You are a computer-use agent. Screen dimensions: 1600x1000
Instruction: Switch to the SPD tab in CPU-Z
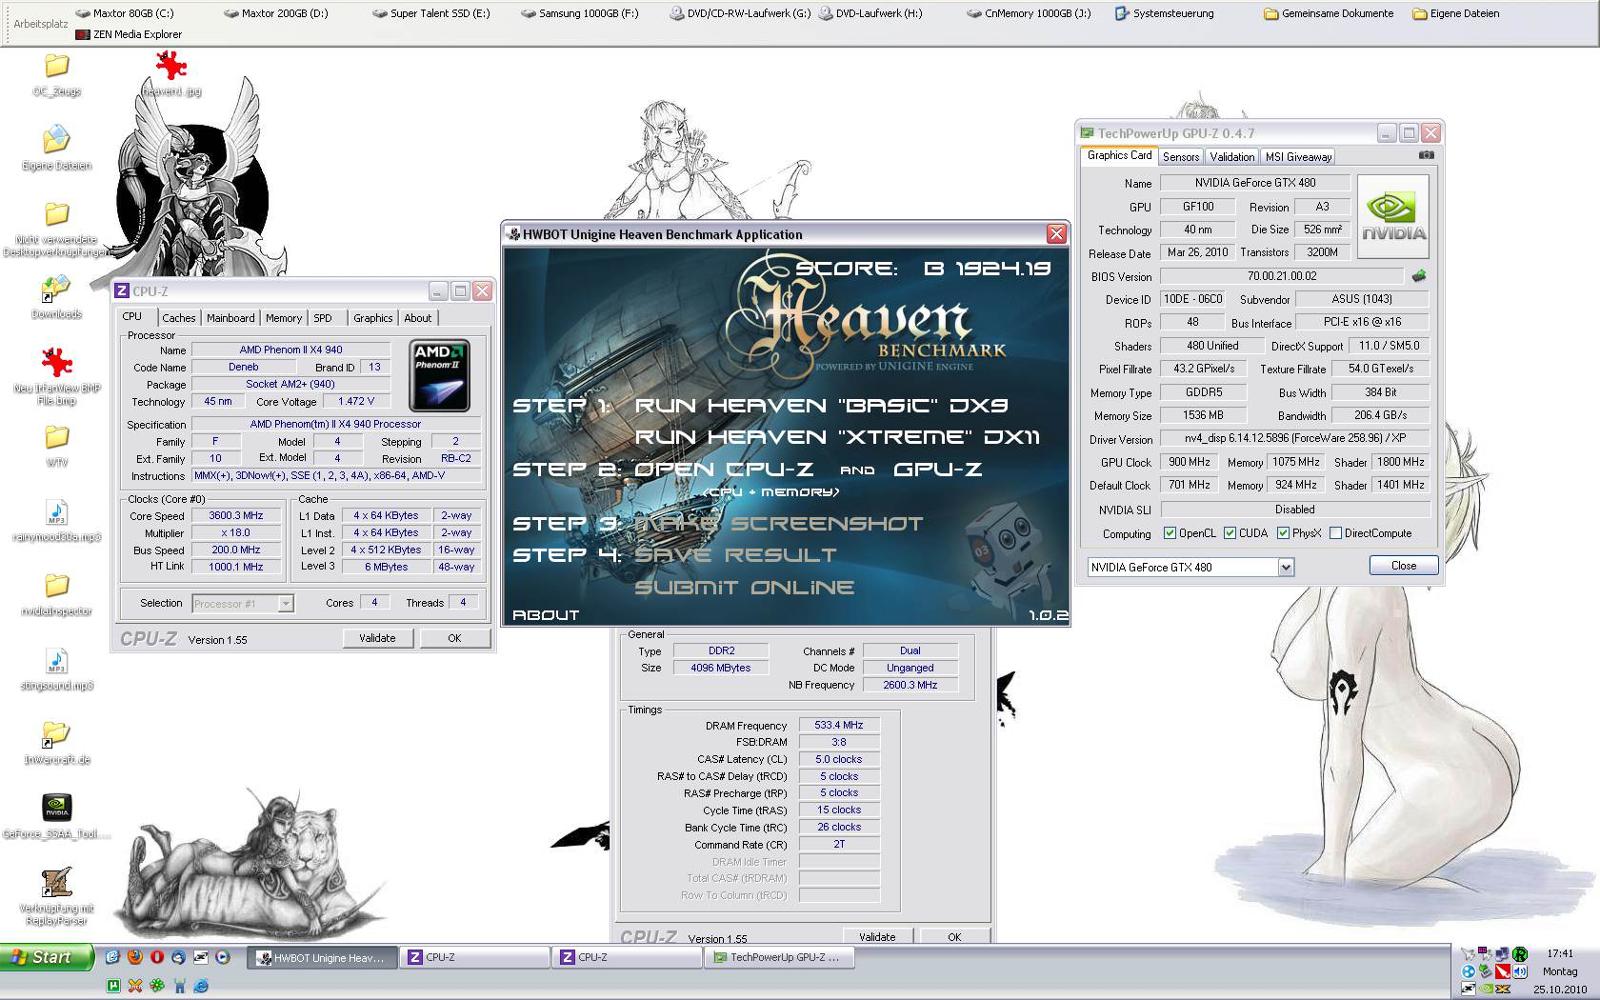click(323, 318)
